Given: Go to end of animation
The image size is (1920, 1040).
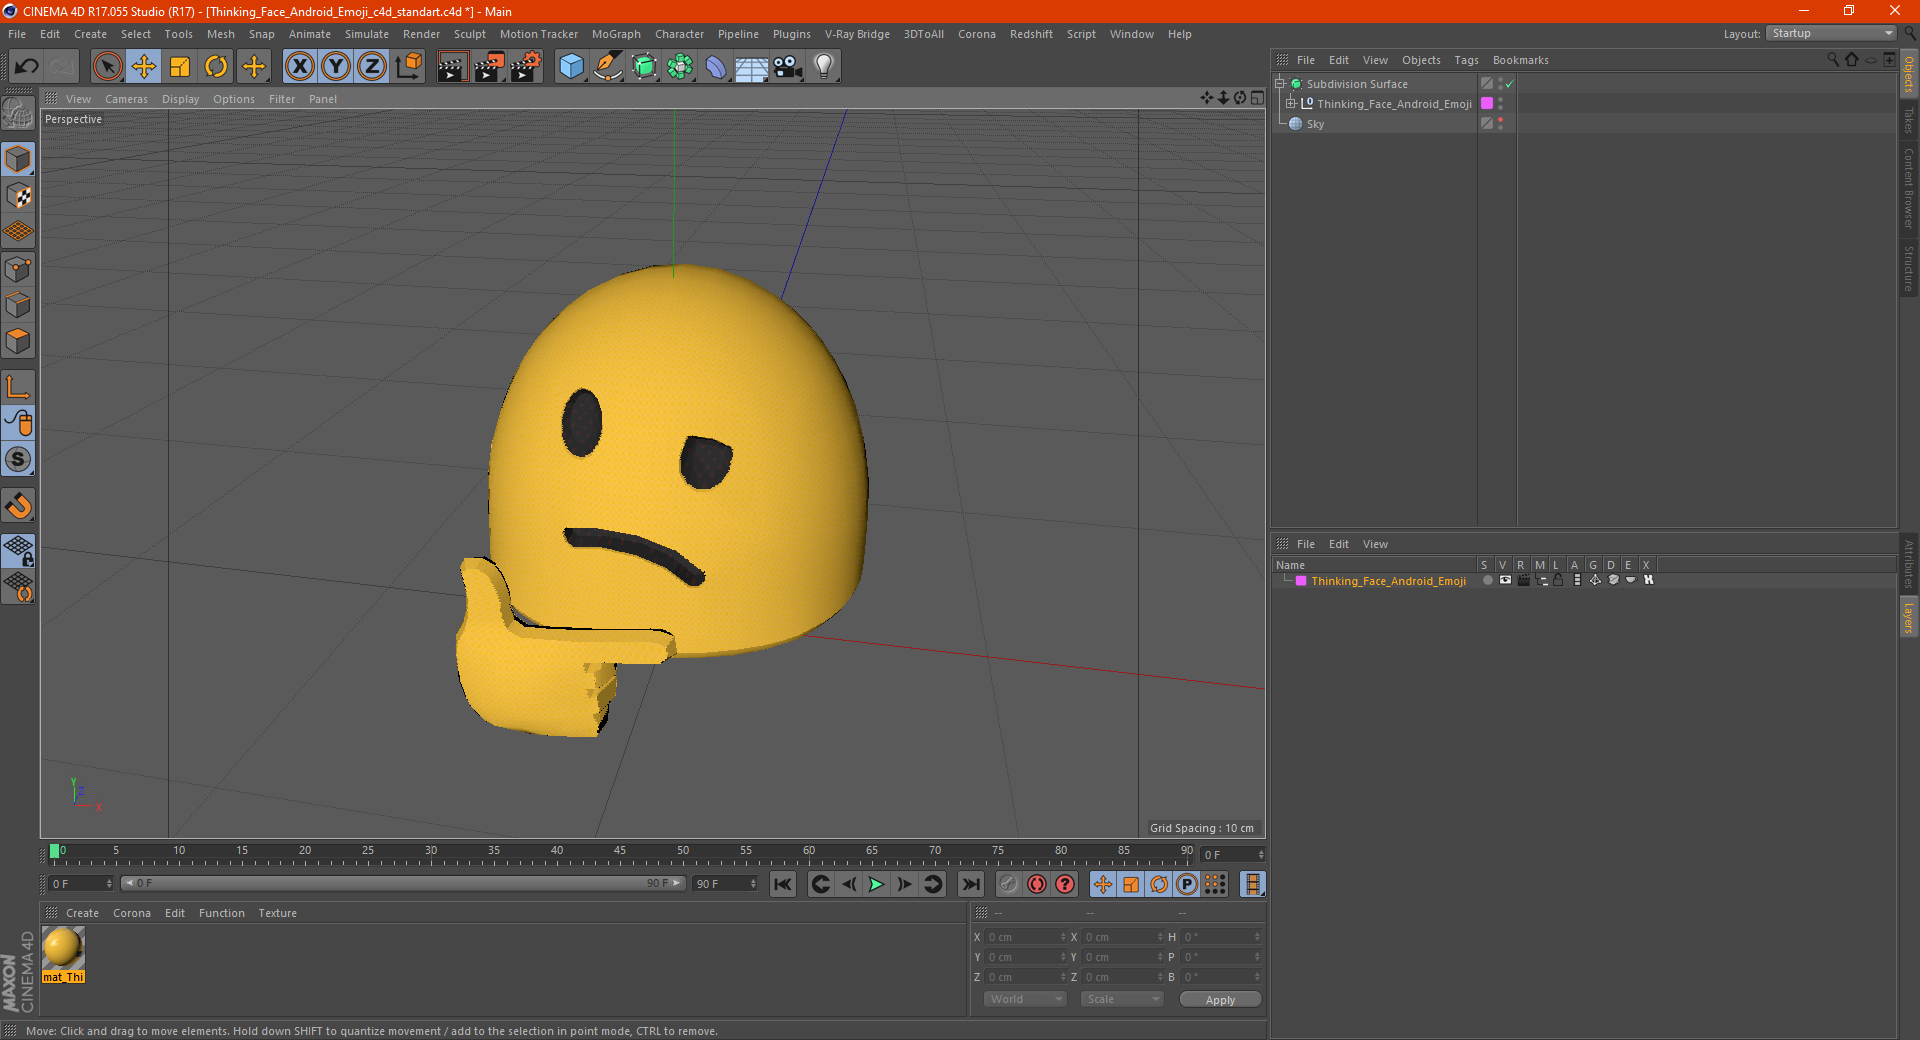Looking at the screenshot, I should tap(970, 884).
